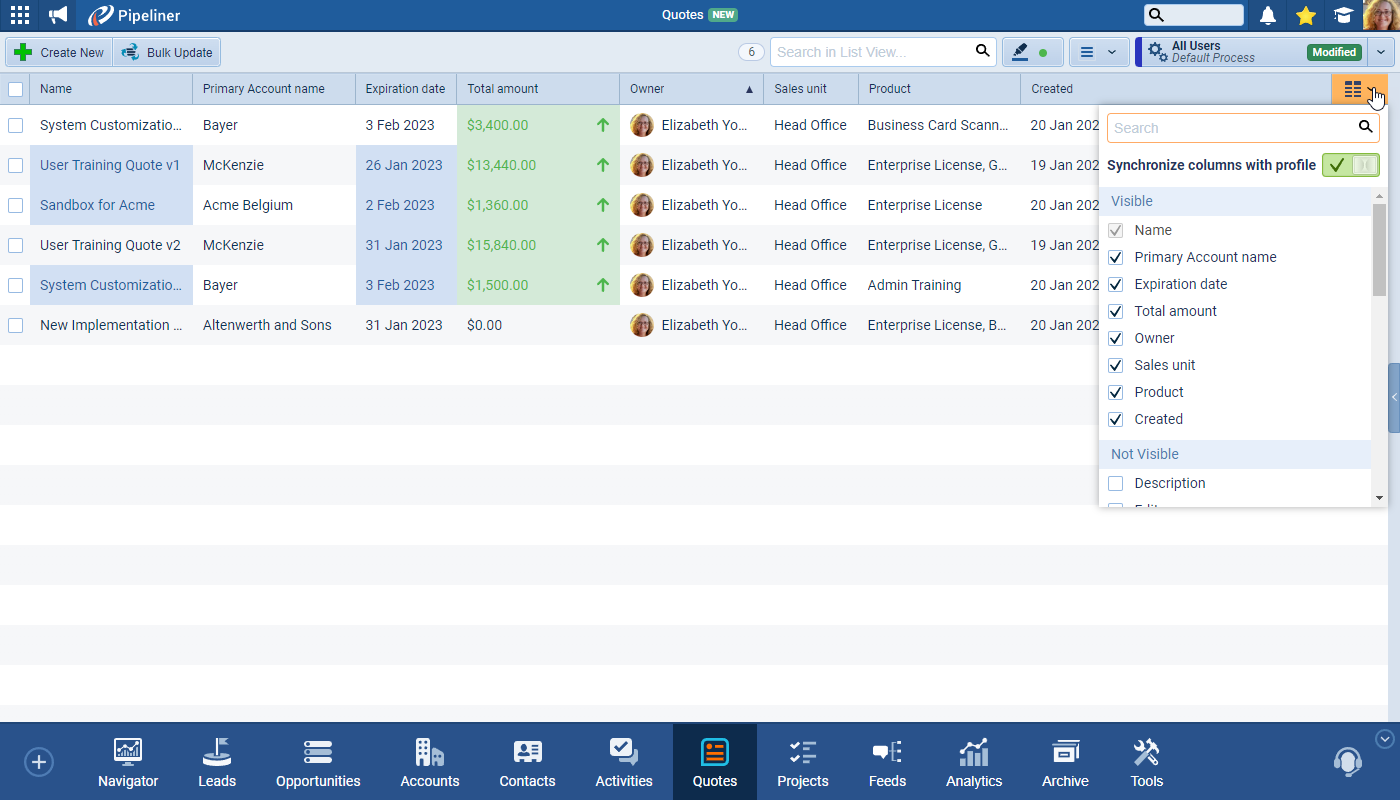The height and width of the screenshot is (800, 1400).
Task: Click the Bulk Update button
Action: tap(167, 52)
